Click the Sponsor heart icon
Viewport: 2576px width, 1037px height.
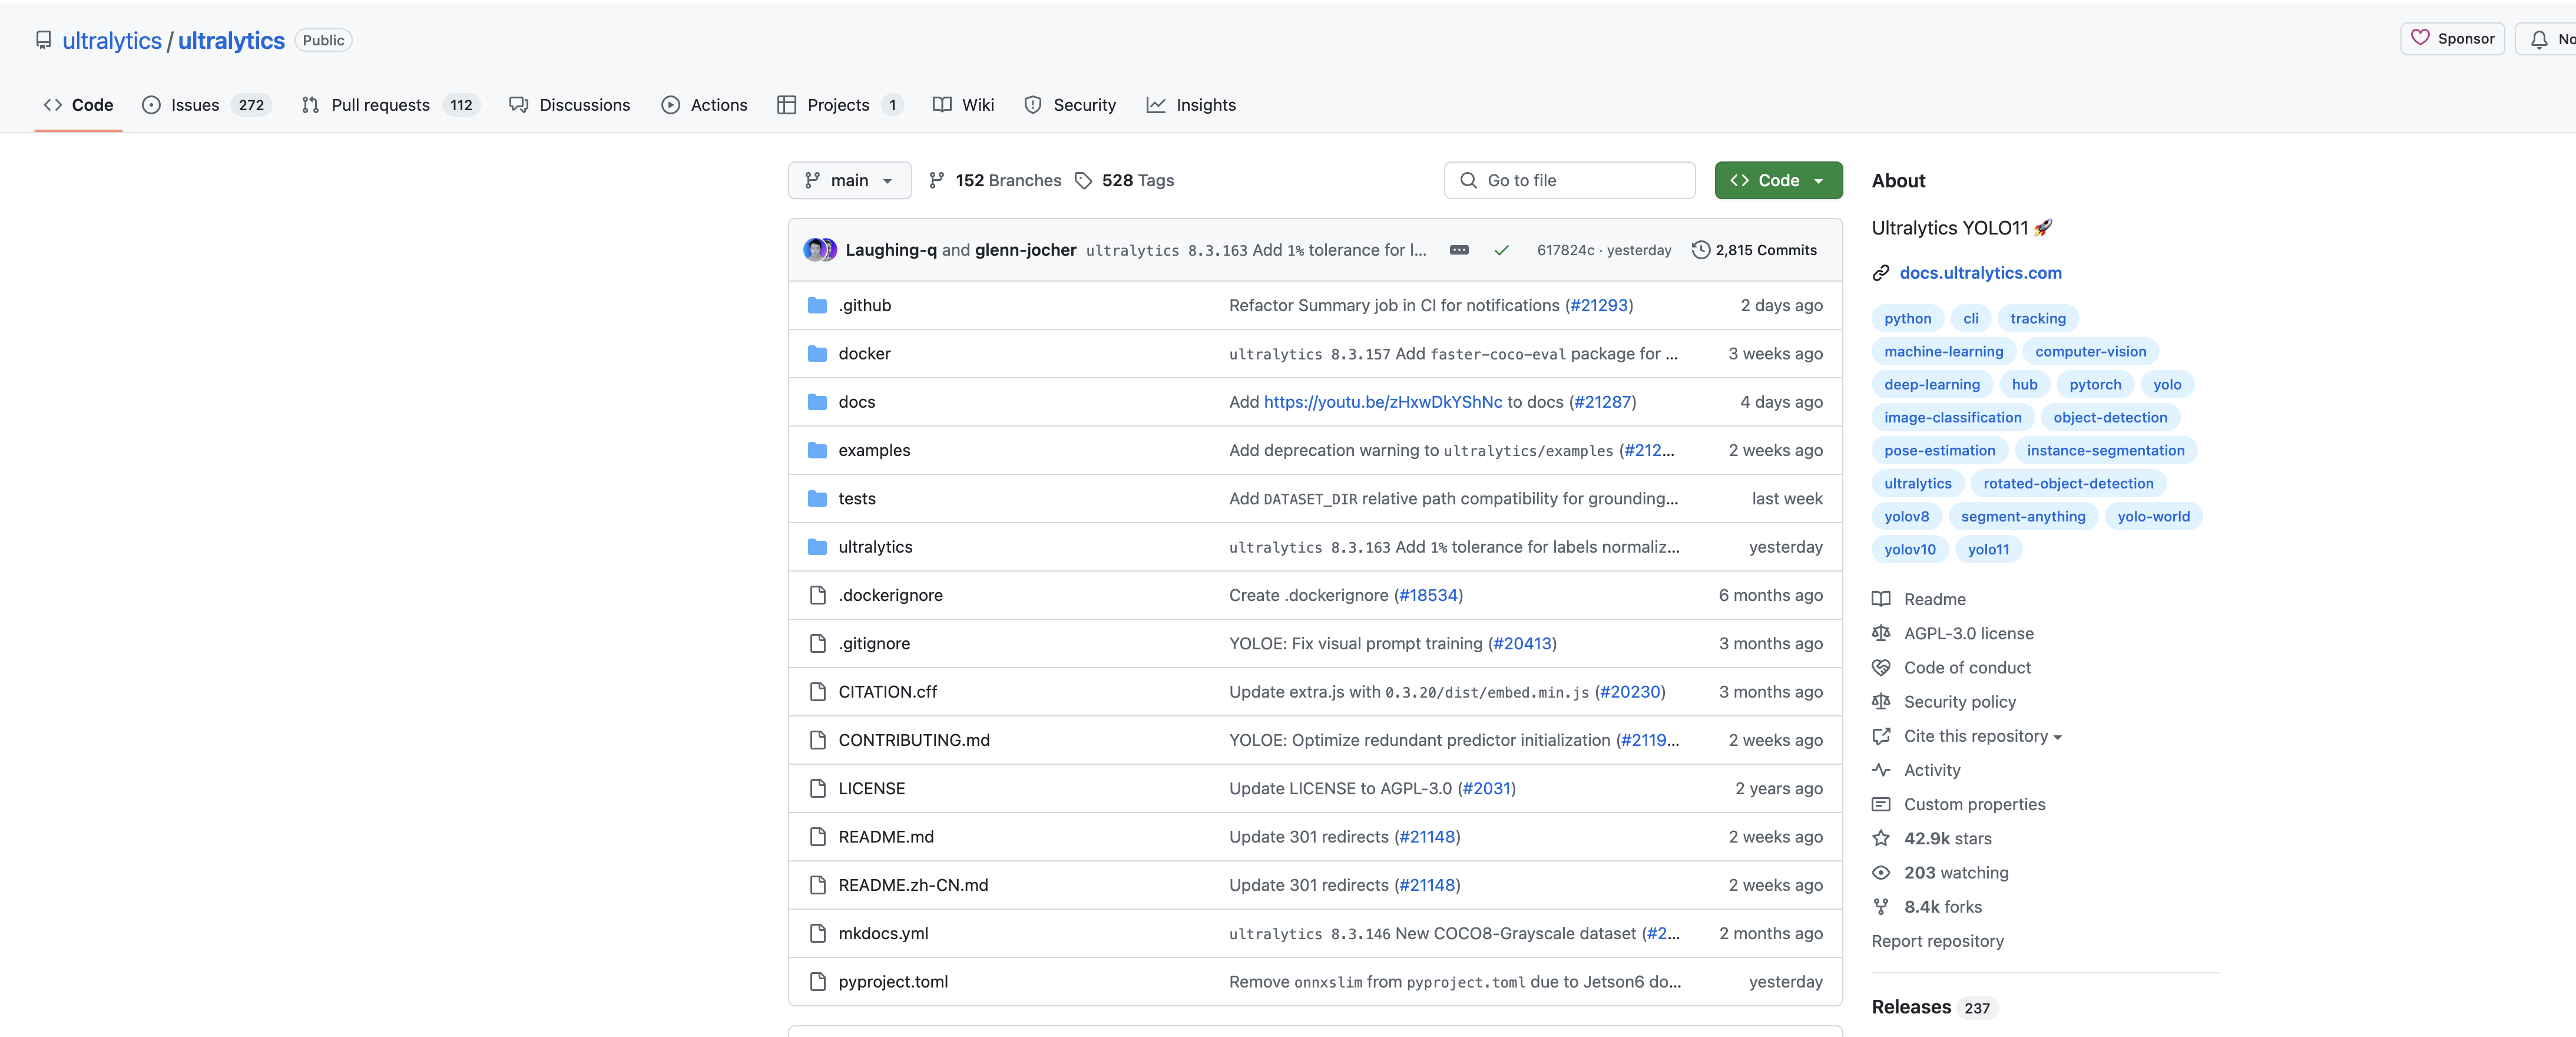tap(2420, 38)
